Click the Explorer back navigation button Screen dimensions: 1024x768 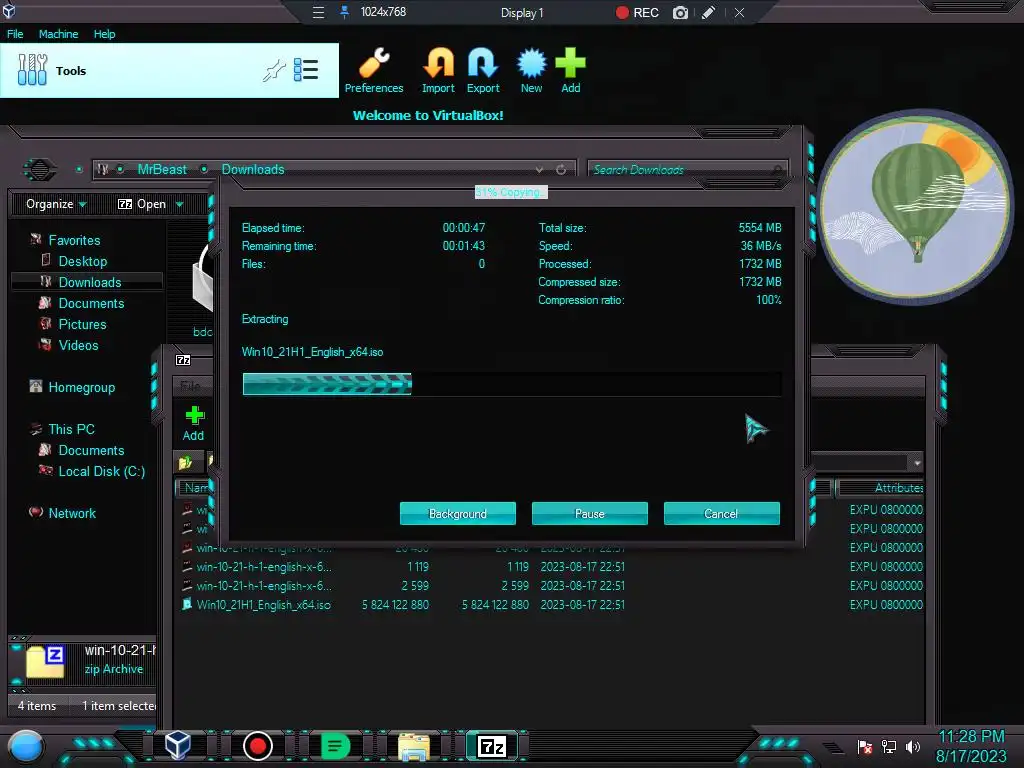pyautogui.click(x=39, y=170)
